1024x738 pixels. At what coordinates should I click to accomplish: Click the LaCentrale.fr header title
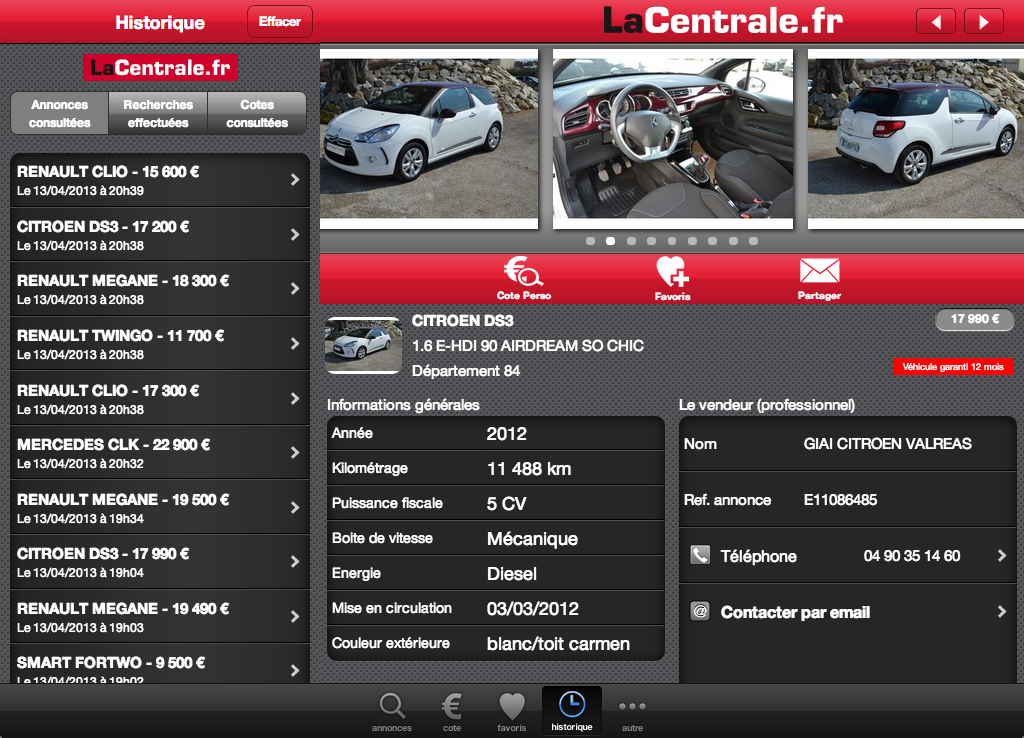[722, 20]
